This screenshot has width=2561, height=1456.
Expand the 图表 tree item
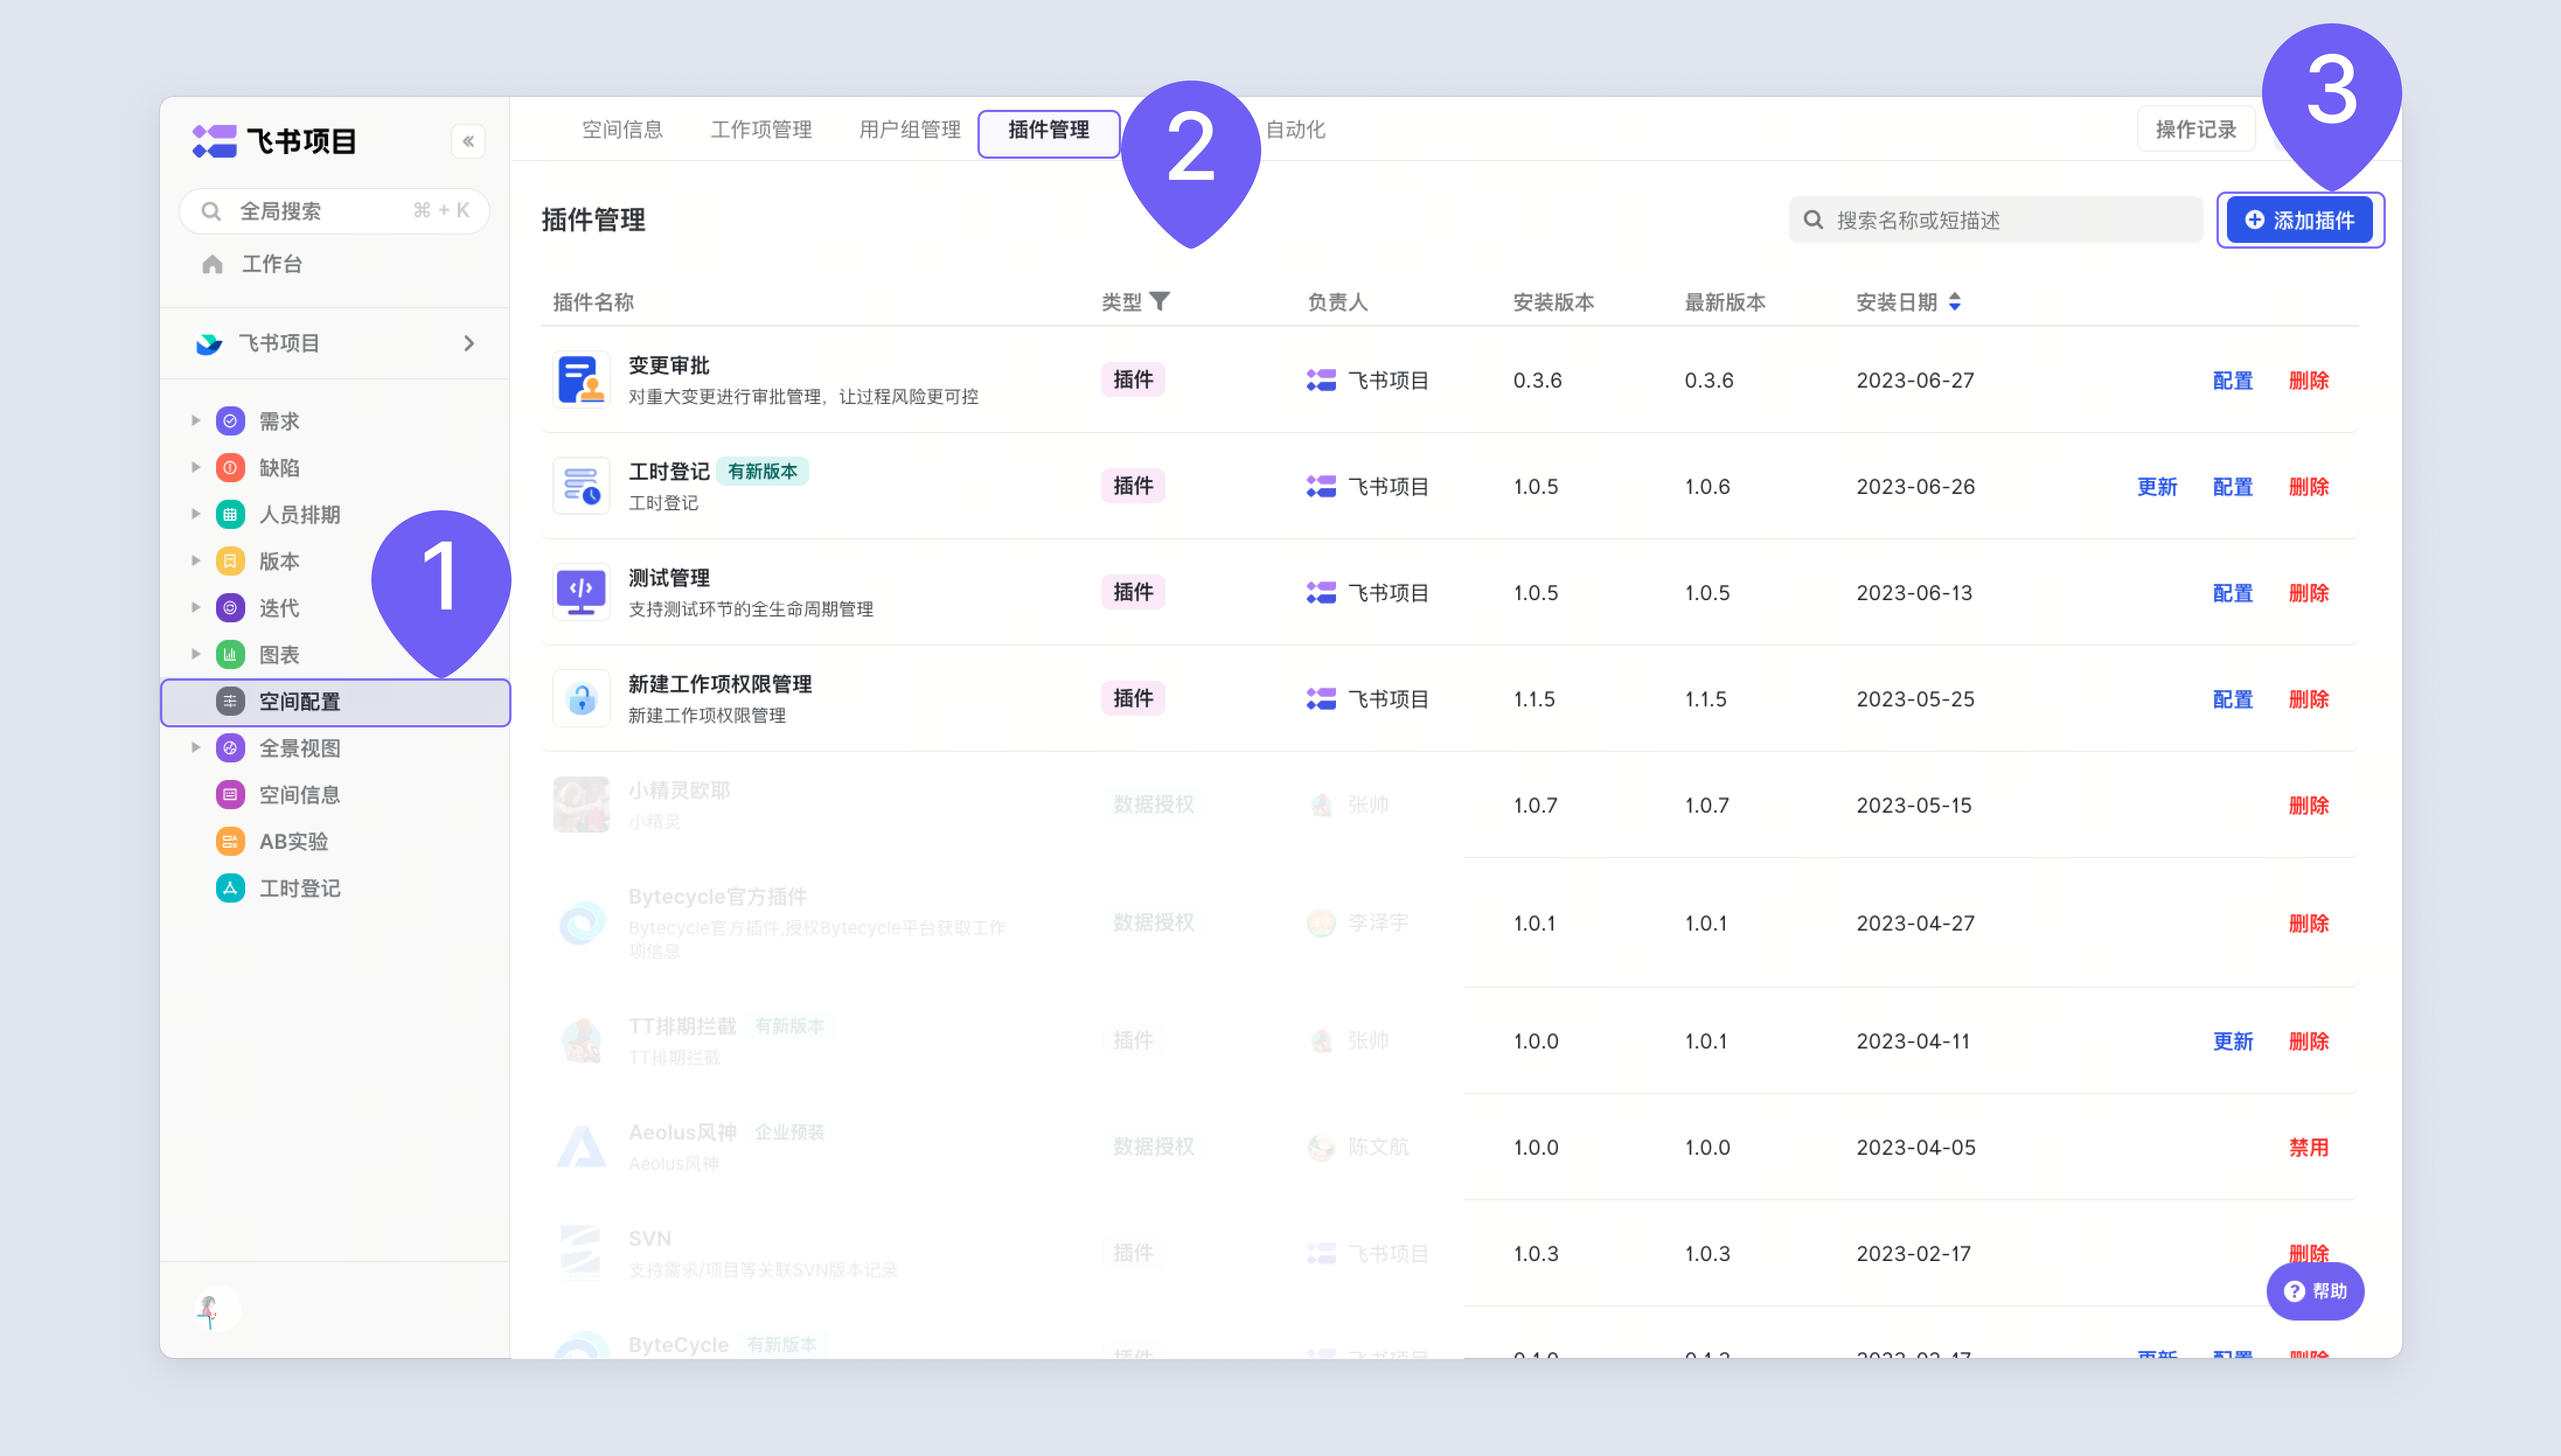(x=196, y=655)
